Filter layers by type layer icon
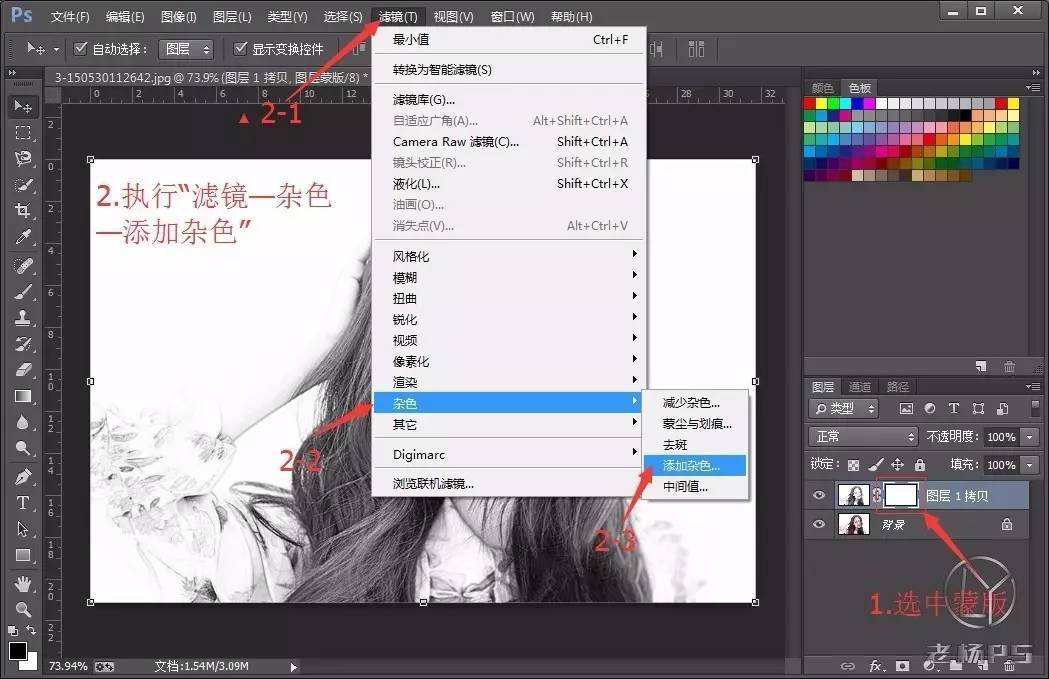 pos(954,408)
